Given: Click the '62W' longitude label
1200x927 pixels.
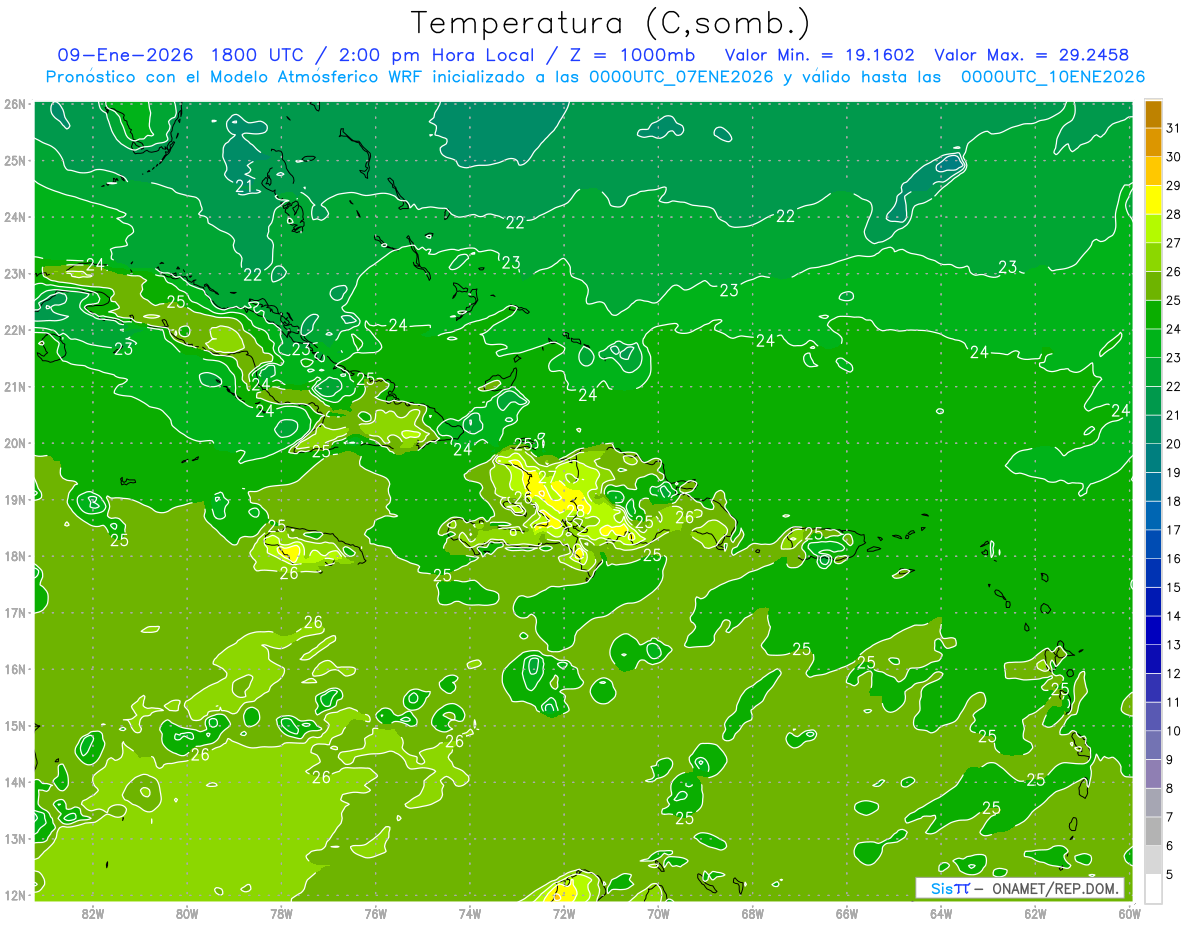Looking at the screenshot, I should coord(1035,913).
